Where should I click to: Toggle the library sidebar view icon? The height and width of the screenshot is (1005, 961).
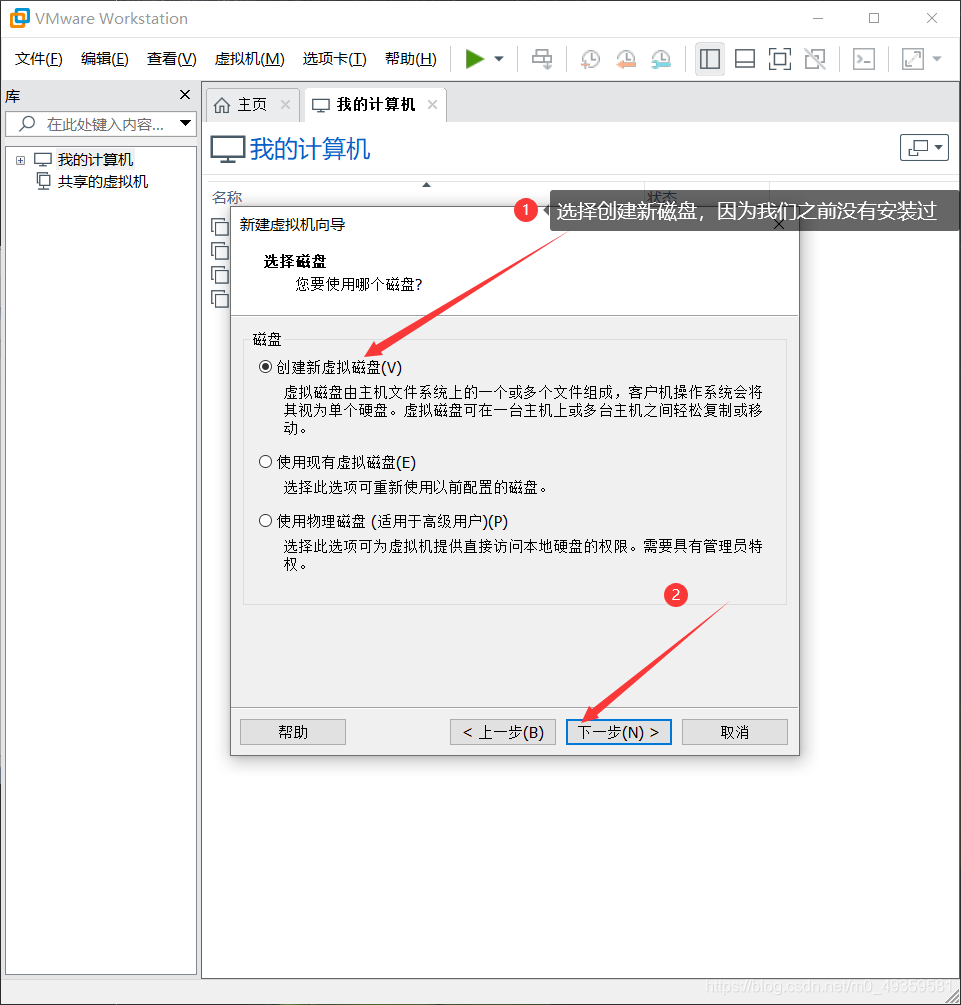(x=710, y=59)
